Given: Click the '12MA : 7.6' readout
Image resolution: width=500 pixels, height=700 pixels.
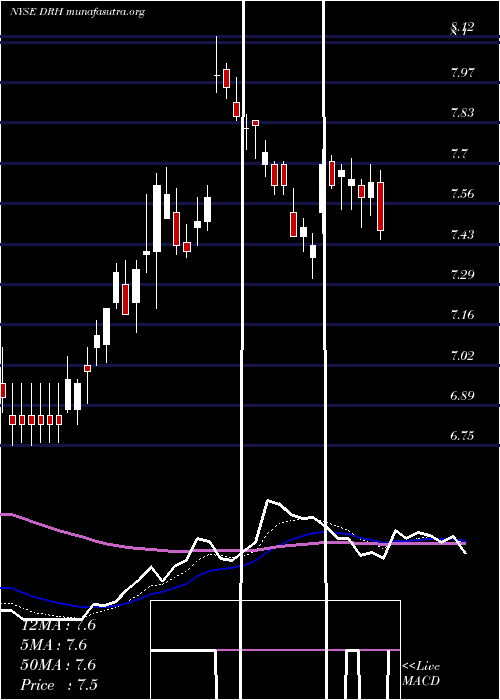Looking at the screenshot, I should click(x=58, y=625).
